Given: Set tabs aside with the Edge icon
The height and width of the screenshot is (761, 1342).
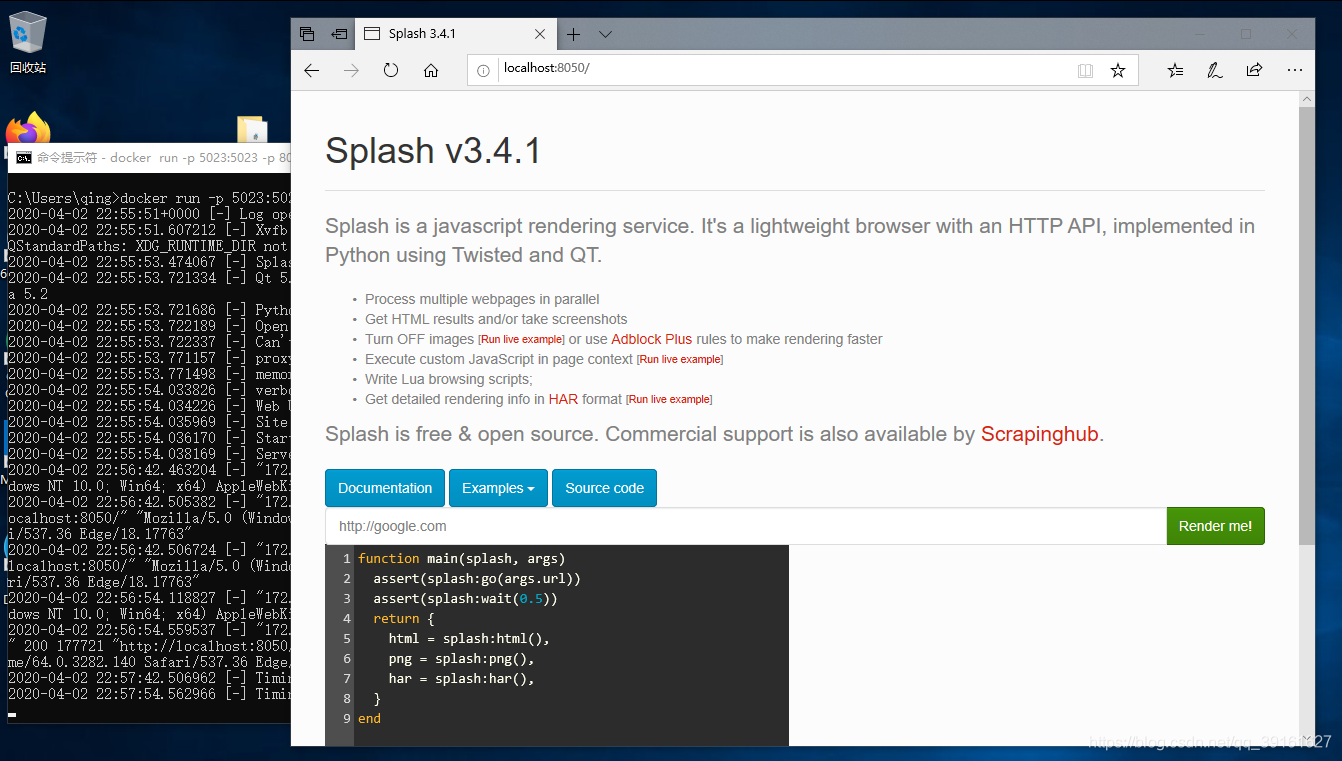Looking at the screenshot, I should 339,34.
